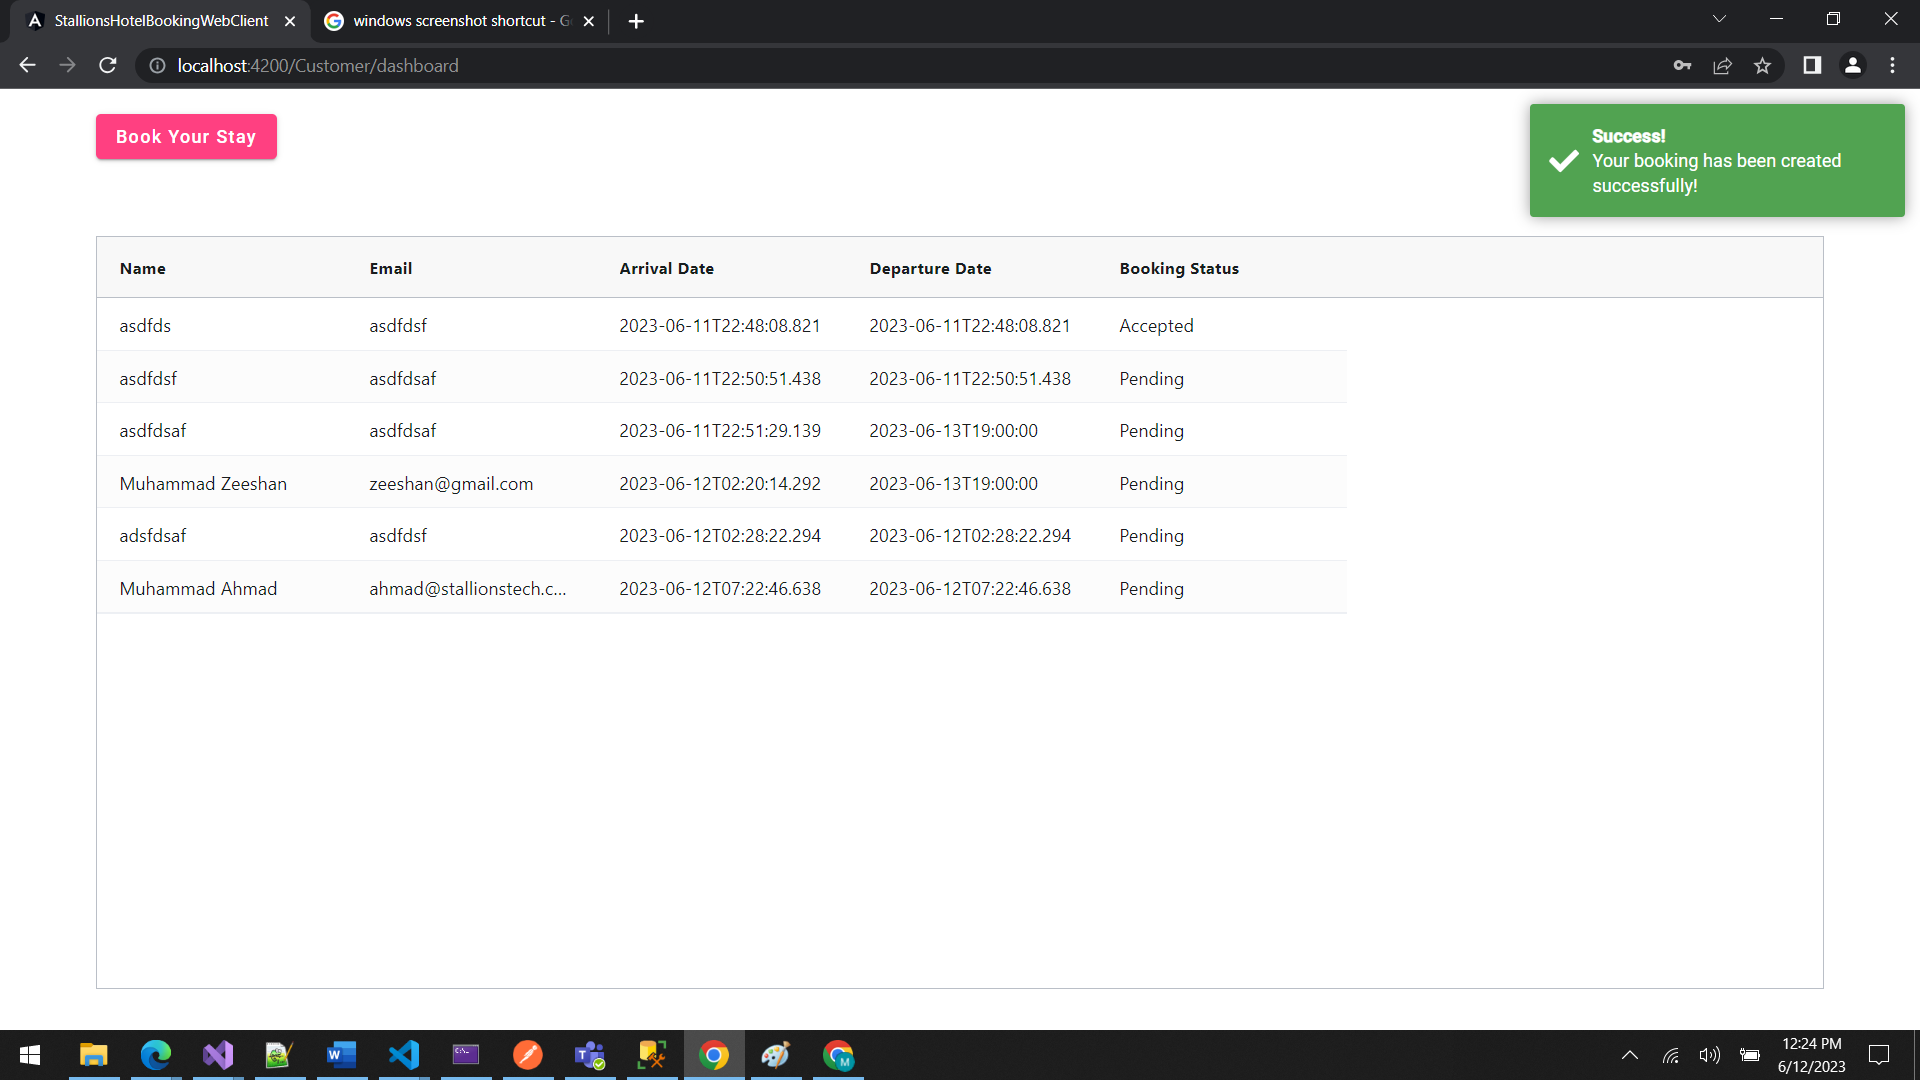Open Google Chrome from taskbar
This screenshot has width=1920, height=1080.
coord(714,1055)
